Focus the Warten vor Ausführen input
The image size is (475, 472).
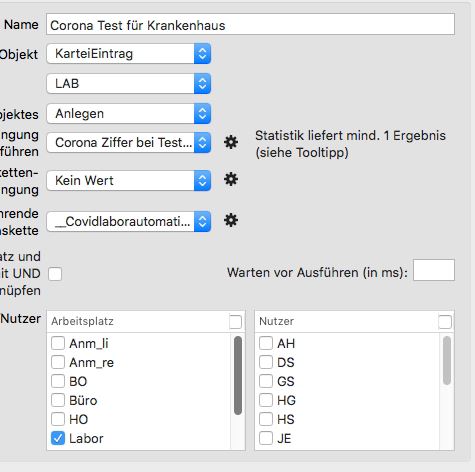(434, 270)
